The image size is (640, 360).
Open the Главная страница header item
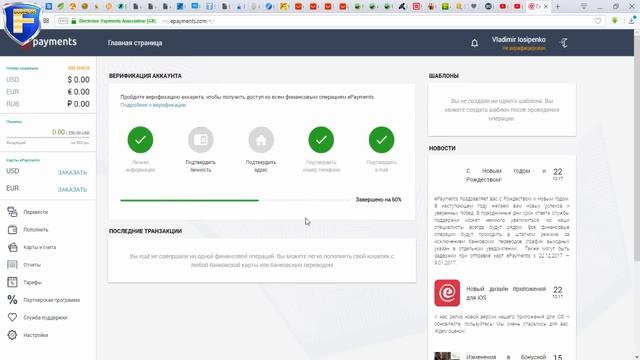click(x=135, y=43)
